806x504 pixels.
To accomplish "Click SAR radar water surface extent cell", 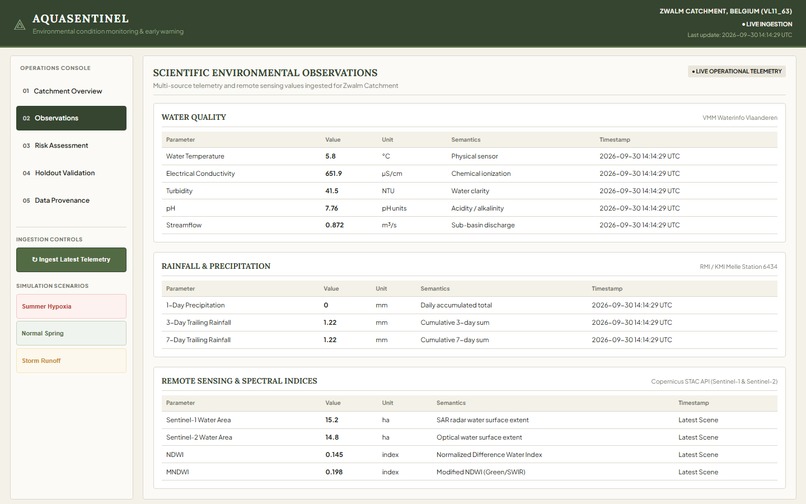I will [482, 420].
